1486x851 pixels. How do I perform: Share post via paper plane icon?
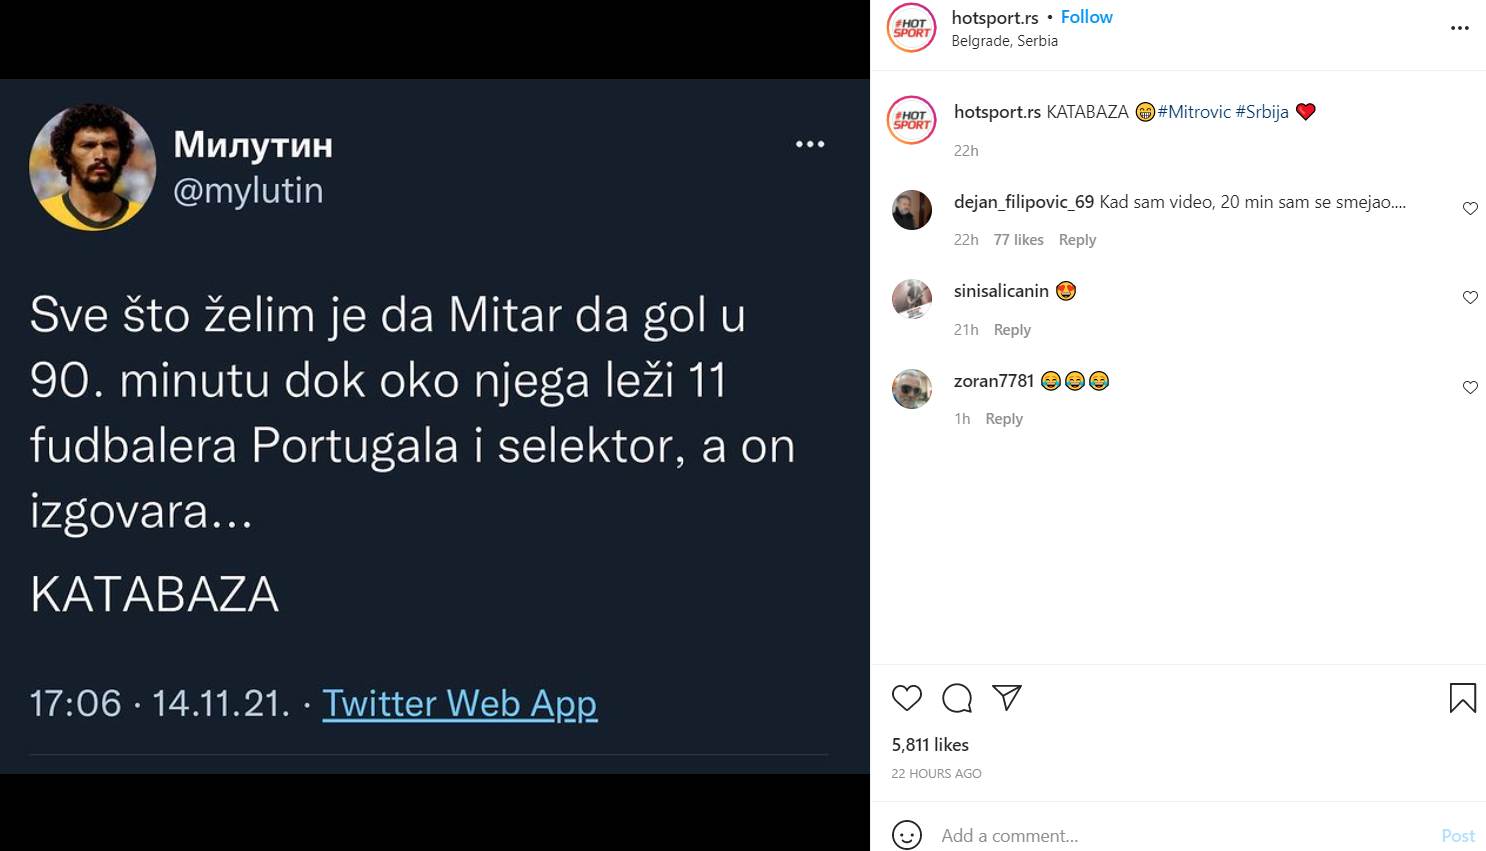(1007, 698)
